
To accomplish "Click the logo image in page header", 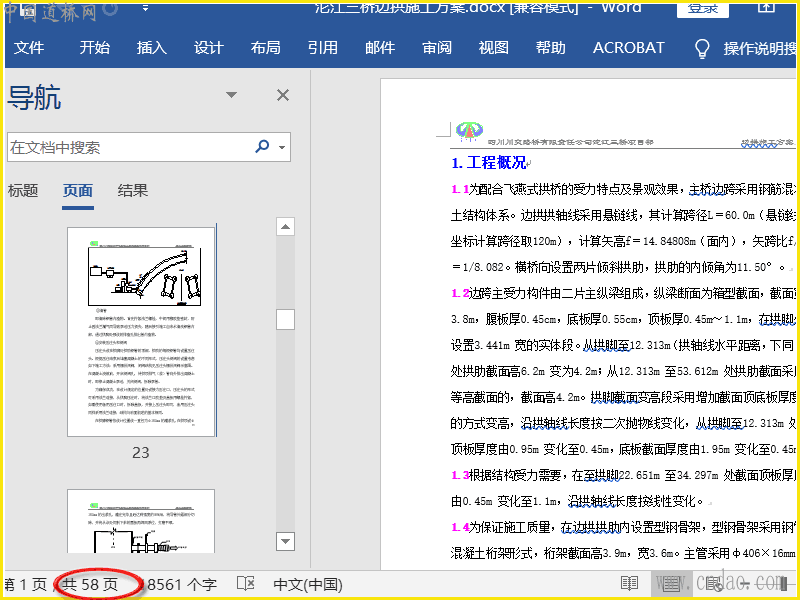I will click(469, 132).
